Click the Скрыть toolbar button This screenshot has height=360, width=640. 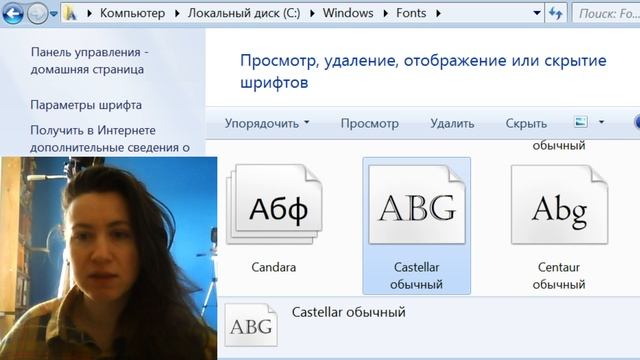click(526, 123)
